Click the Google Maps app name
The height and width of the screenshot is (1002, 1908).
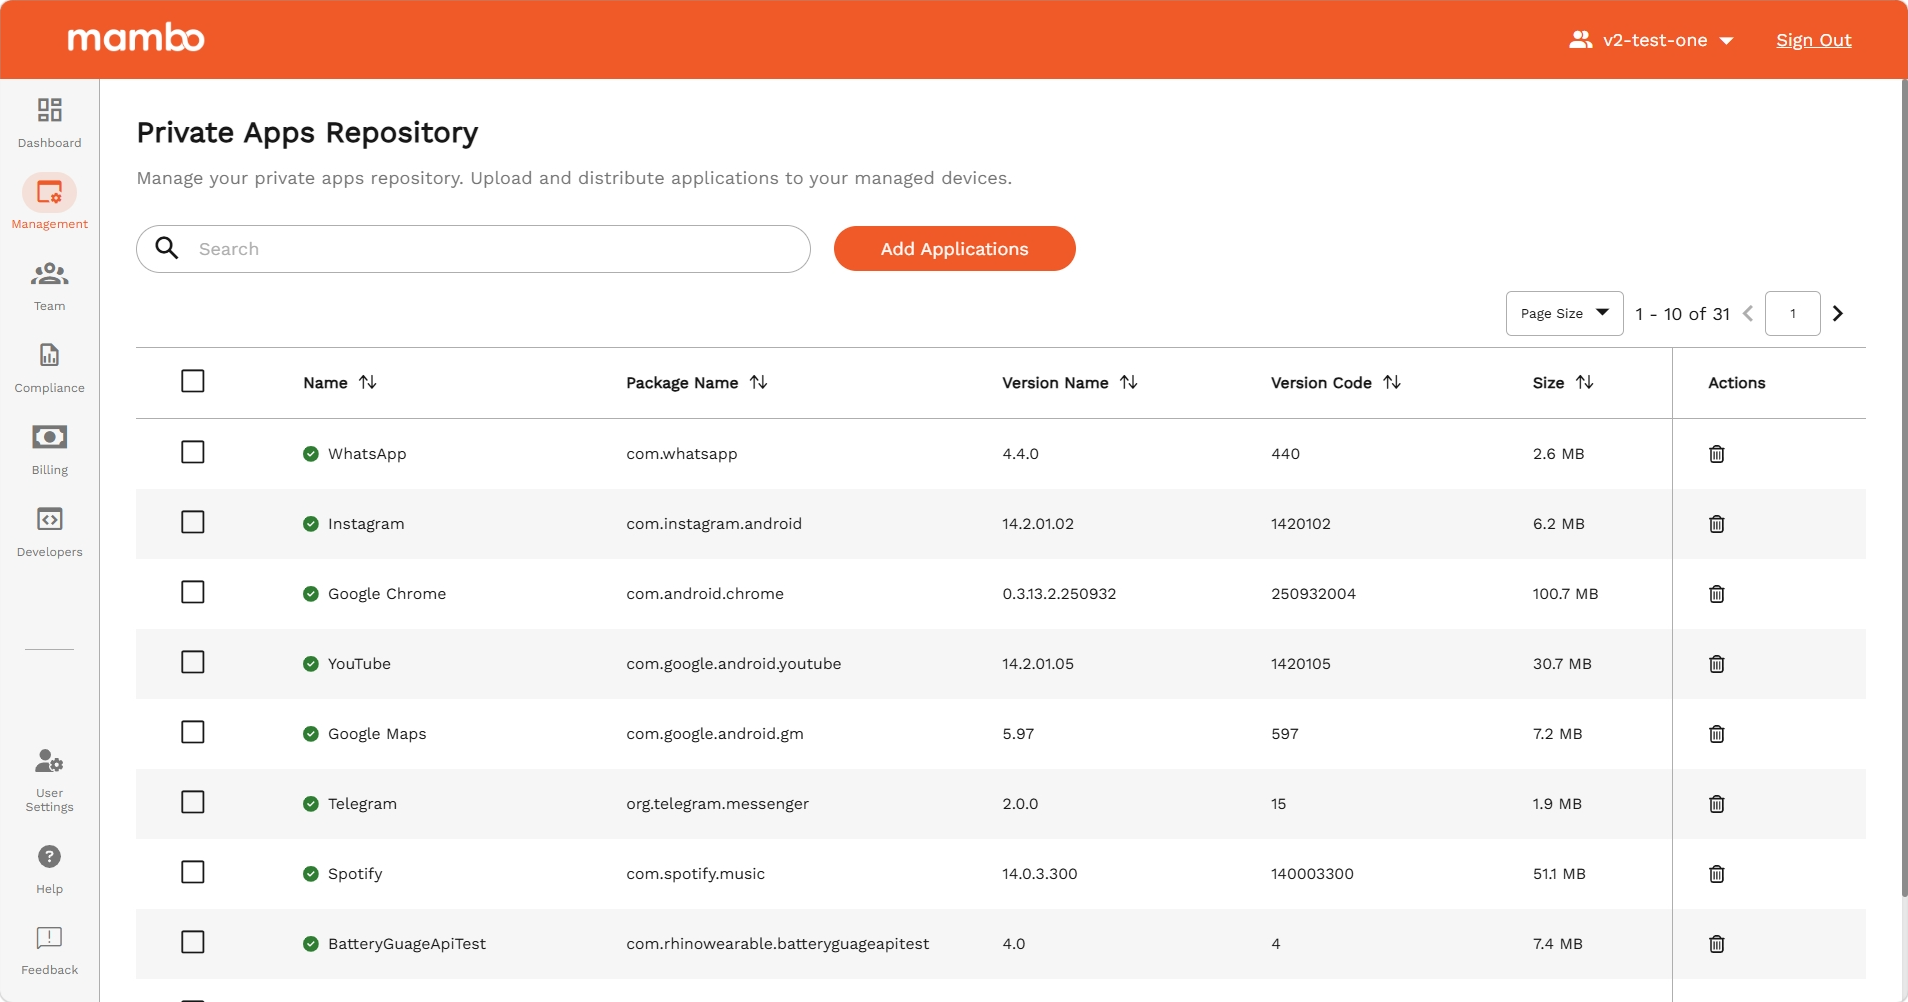[x=377, y=734]
